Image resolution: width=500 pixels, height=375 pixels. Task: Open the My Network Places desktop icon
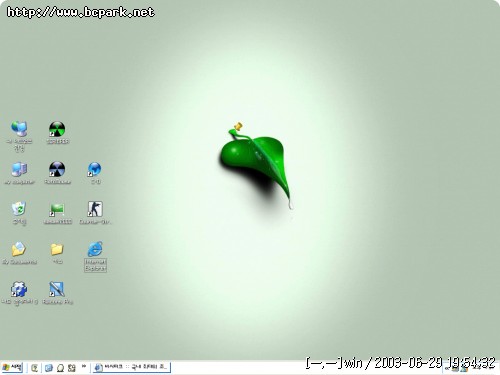pyautogui.click(x=19, y=129)
